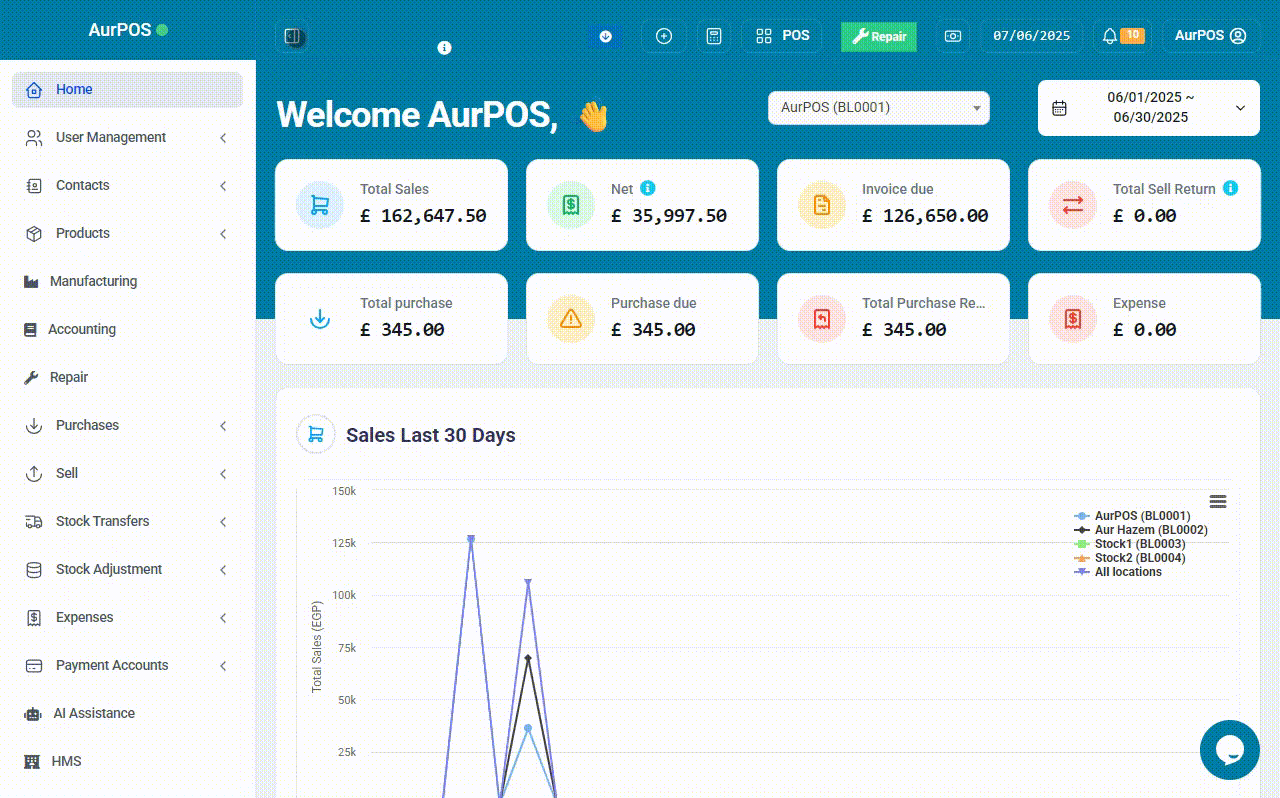Open Contacts sidebar item
The width and height of the screenshot is (1280, 798).
click(127, 185)
